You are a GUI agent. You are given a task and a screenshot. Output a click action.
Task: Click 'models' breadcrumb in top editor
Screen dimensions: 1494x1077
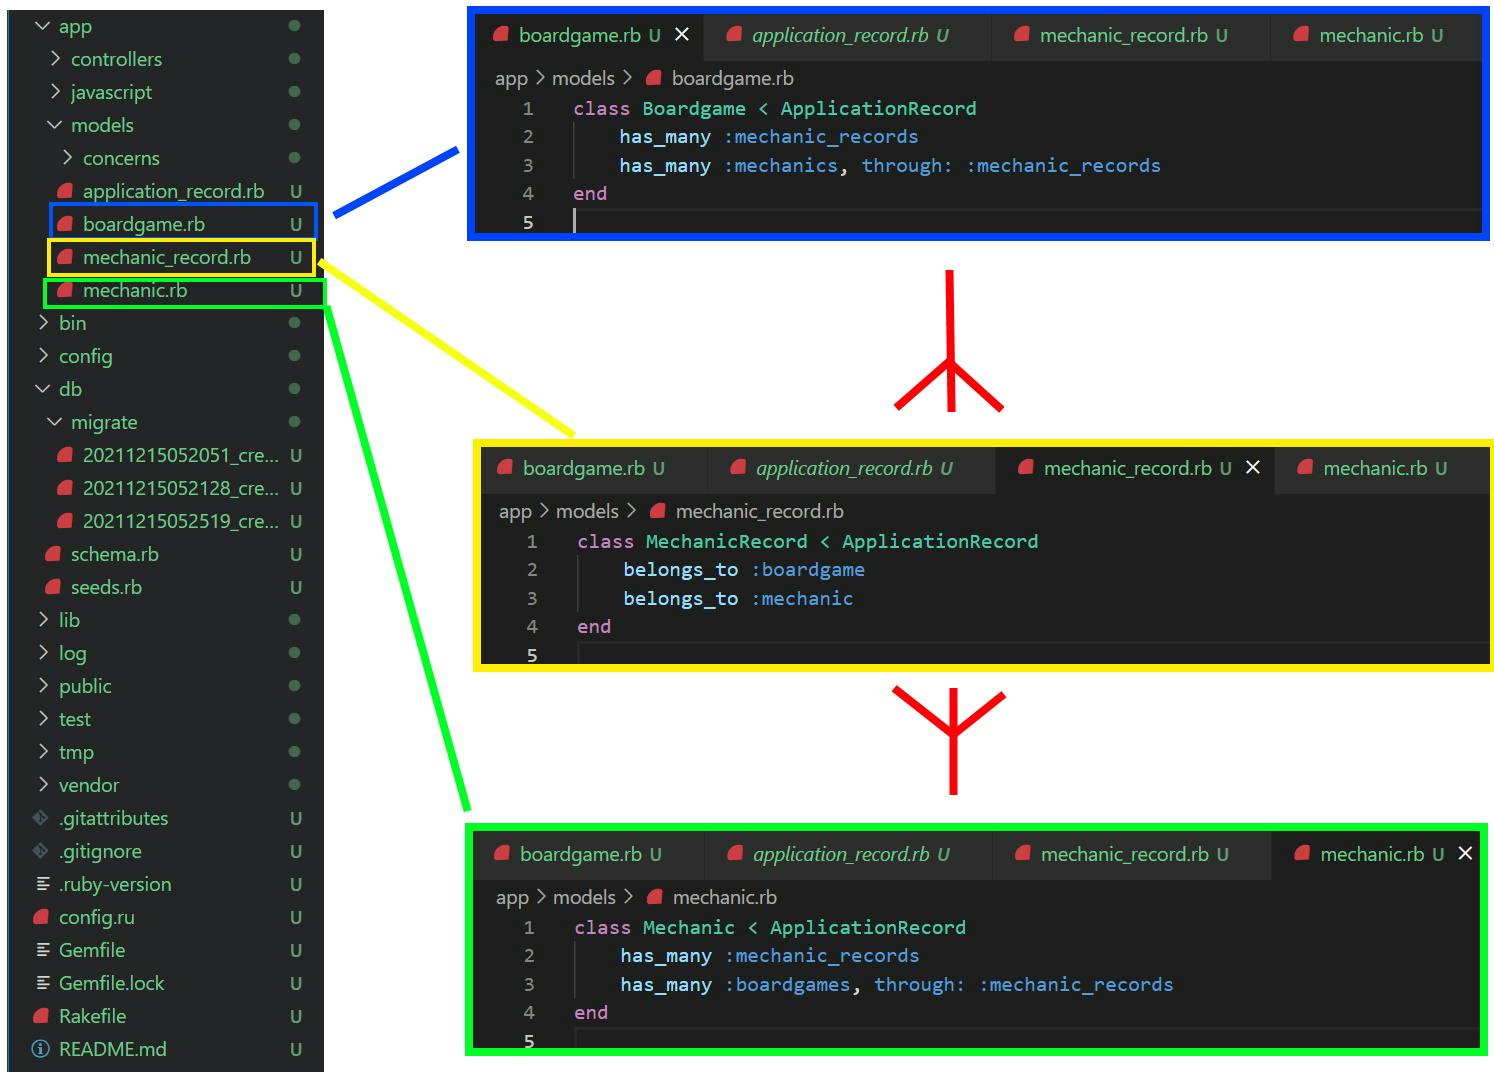coord(584,78)
